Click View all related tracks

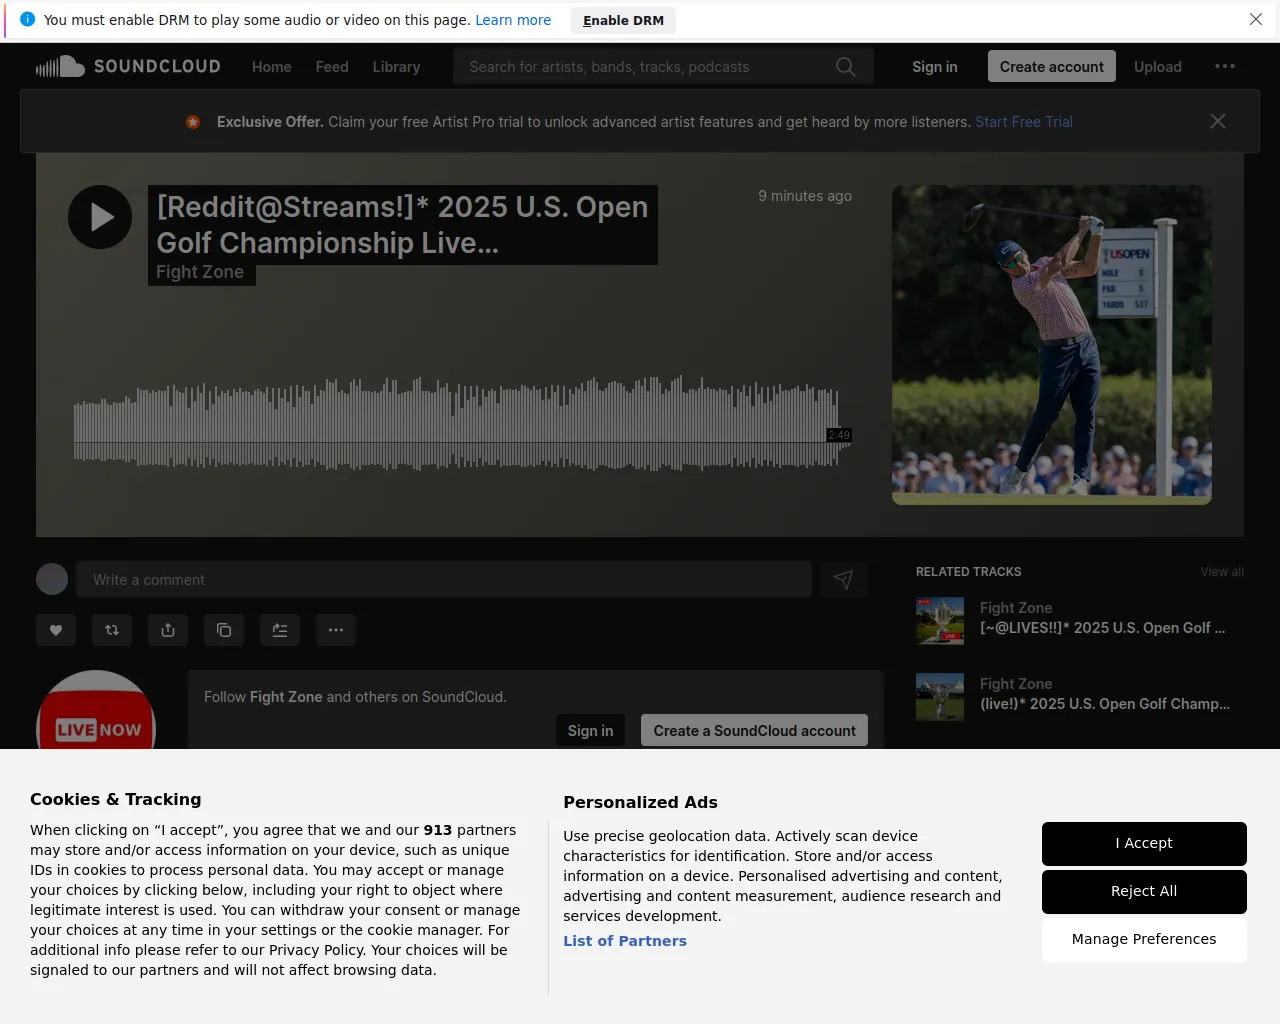click(x=1222, y=572)
